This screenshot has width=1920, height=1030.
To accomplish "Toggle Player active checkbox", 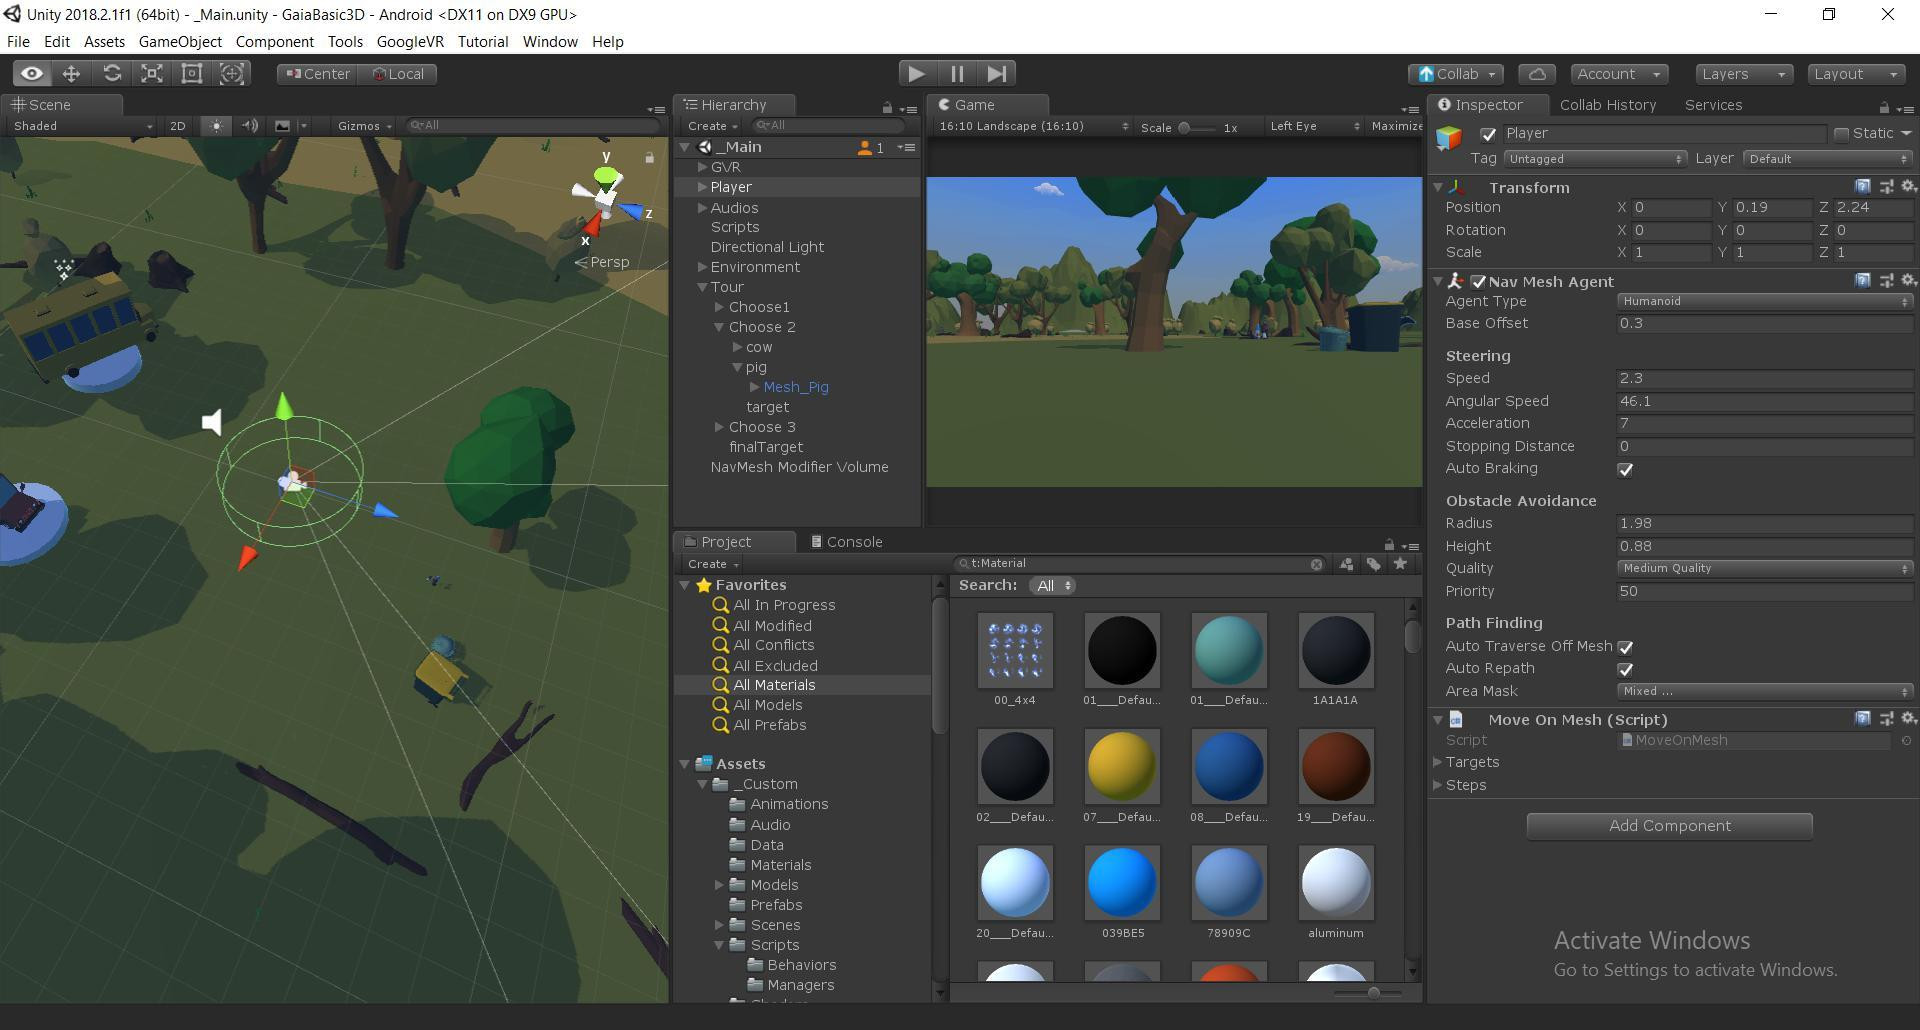I will [1488, 134].
